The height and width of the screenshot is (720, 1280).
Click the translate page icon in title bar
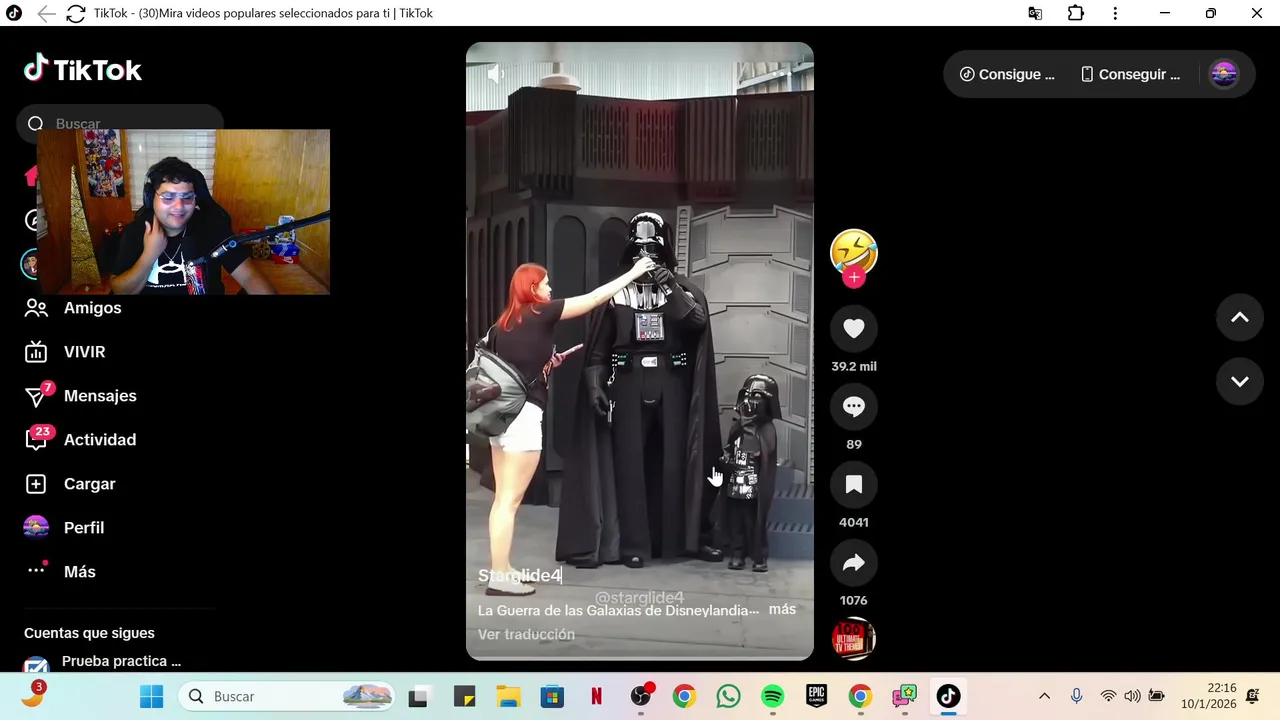tap(1035, 13)
